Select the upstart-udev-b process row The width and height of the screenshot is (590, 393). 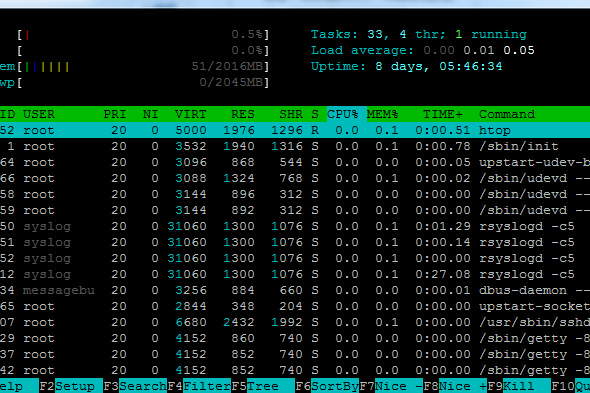click(295, 162)
